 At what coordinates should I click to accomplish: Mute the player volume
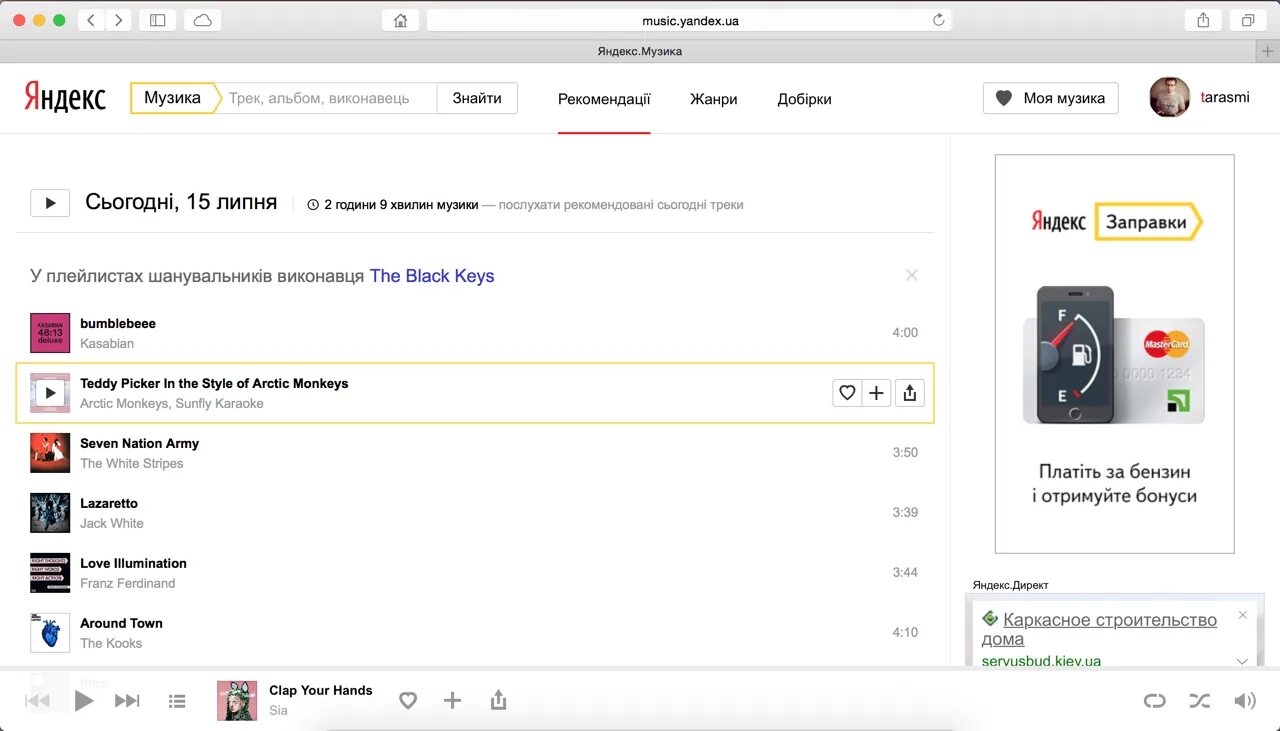tap(1245, 701)
